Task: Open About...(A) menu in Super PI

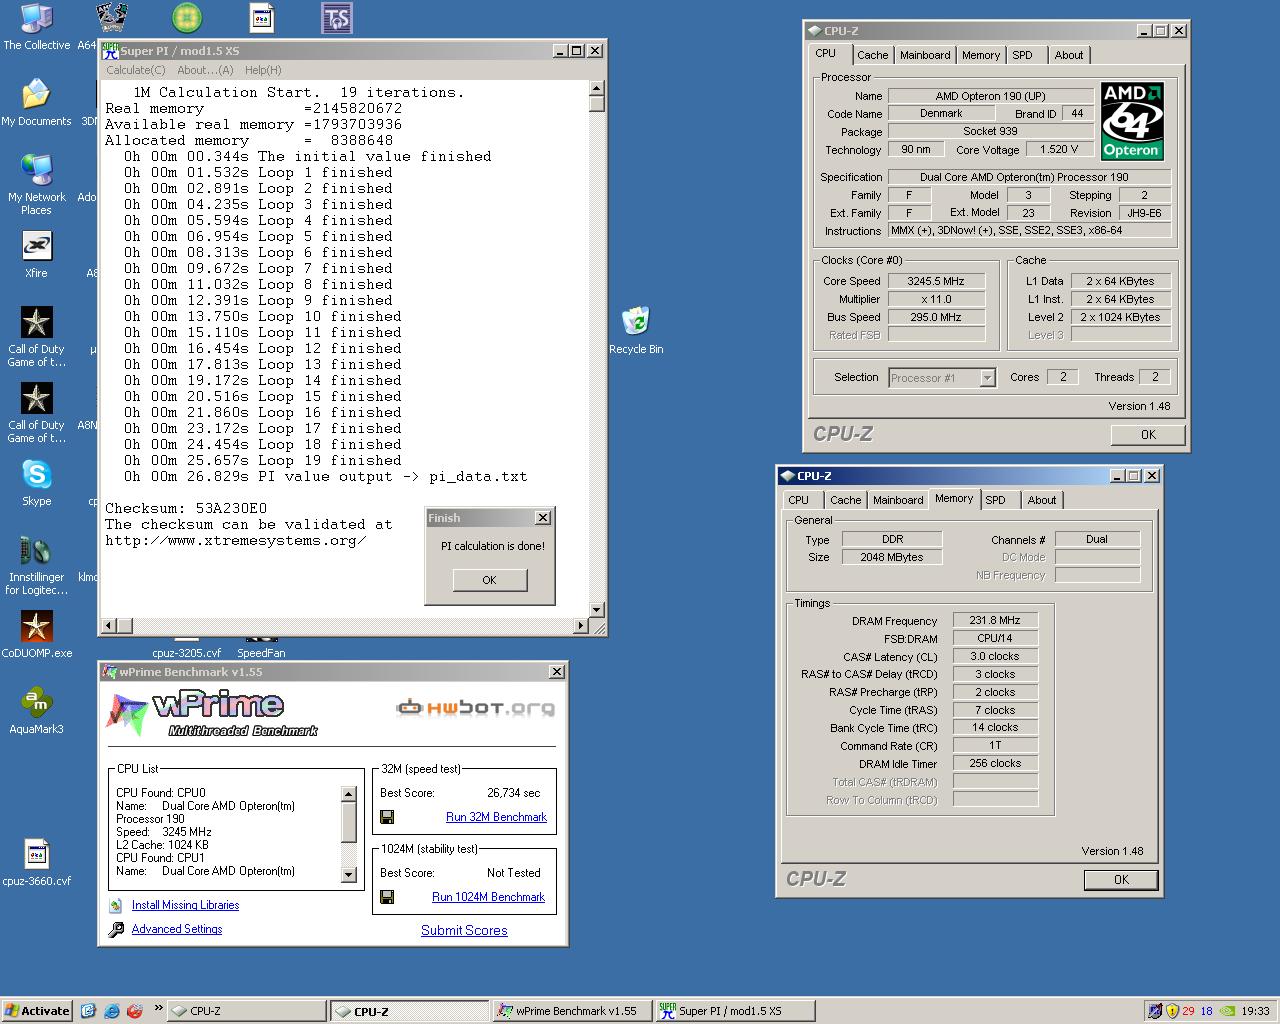Action: coord(205,70)
